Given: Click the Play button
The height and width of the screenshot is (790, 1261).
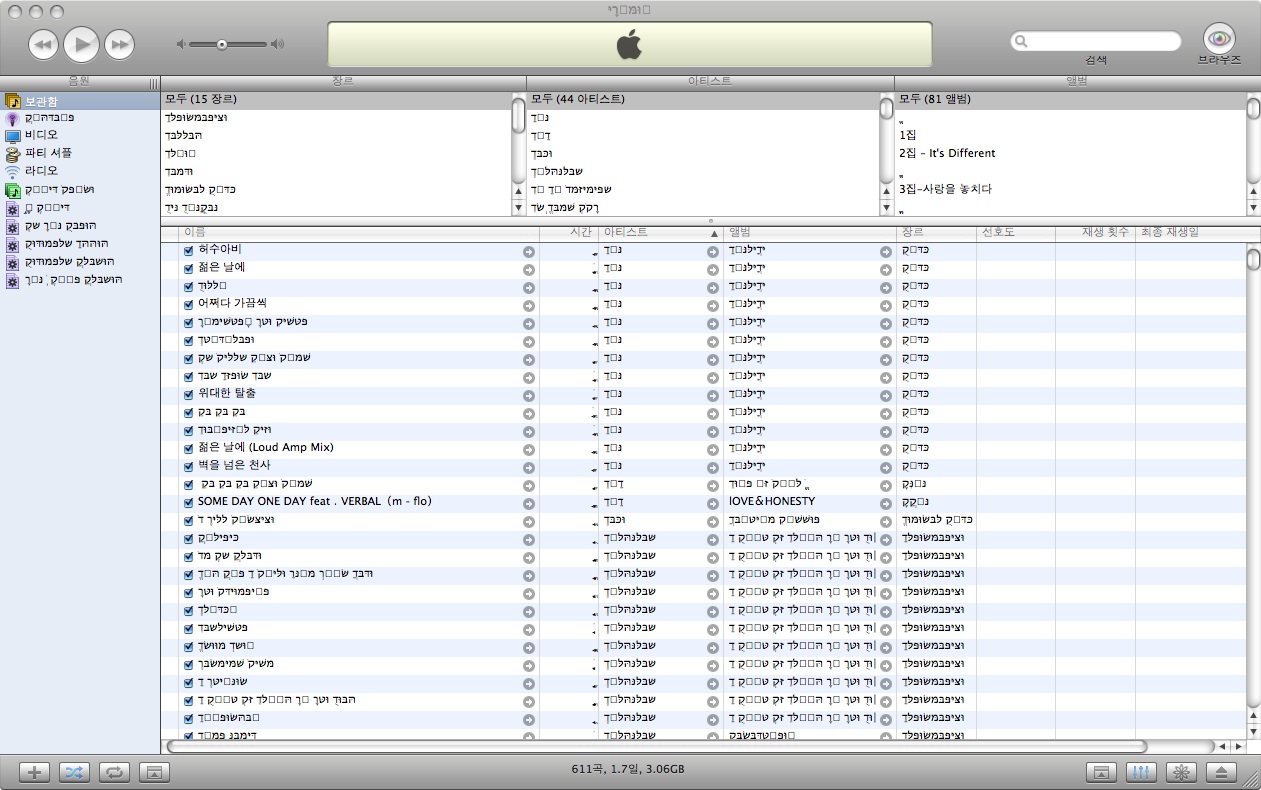Looking at the screenshot, I should [x=82, y=44].
